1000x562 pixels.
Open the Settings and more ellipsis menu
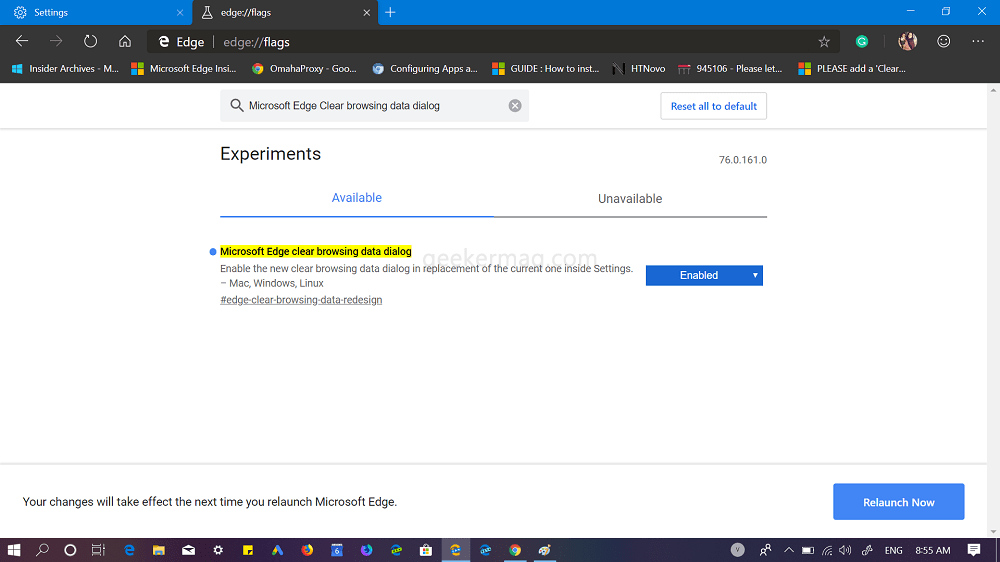[978, 41]
